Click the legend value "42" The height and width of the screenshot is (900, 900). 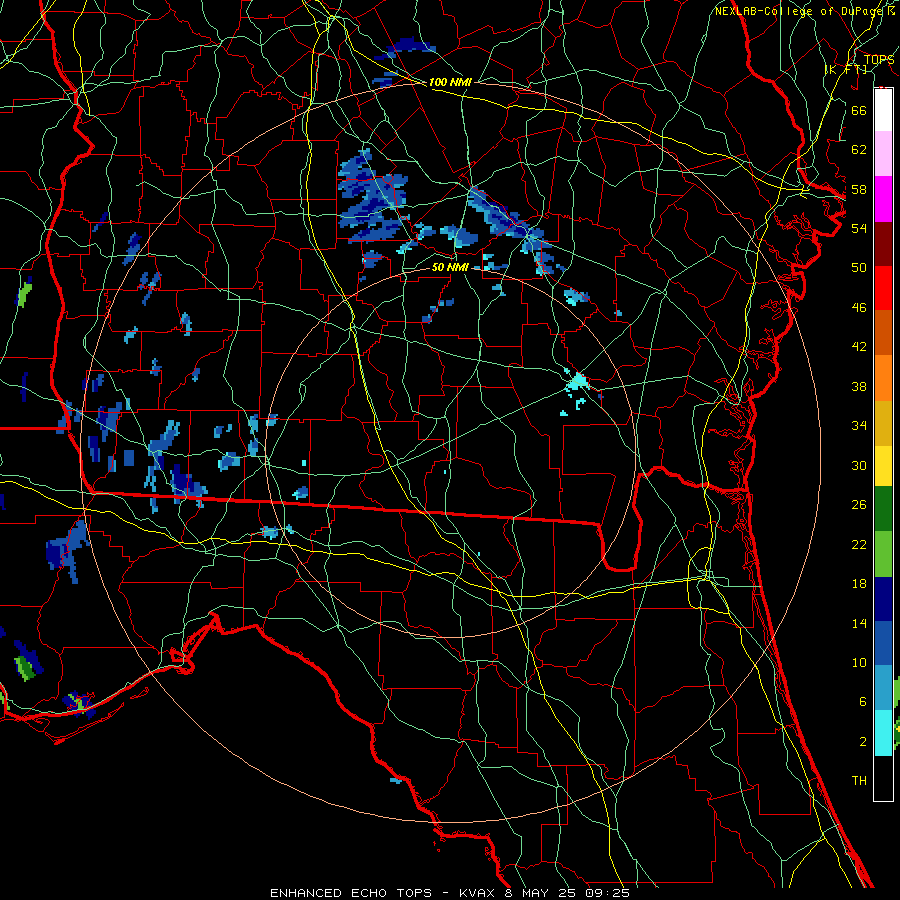tap(859, 347)
